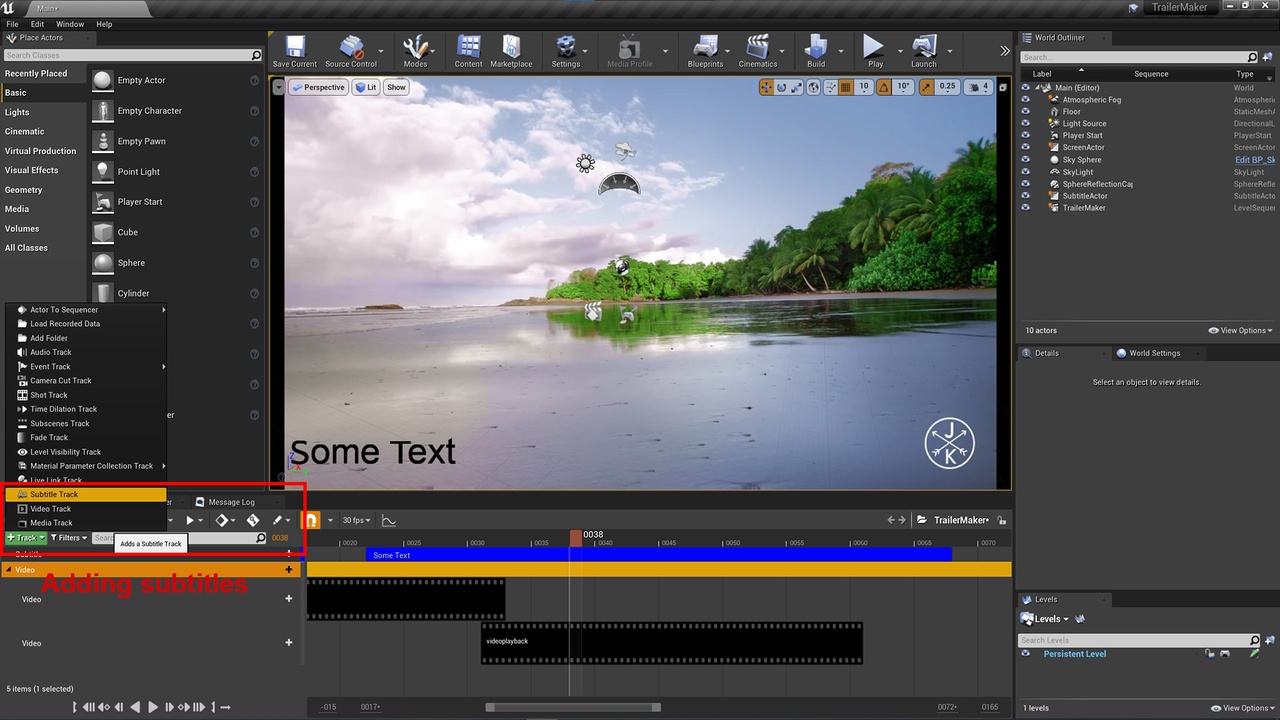Open the rotation snap 10° dropdown

click(x=903, y=87)
